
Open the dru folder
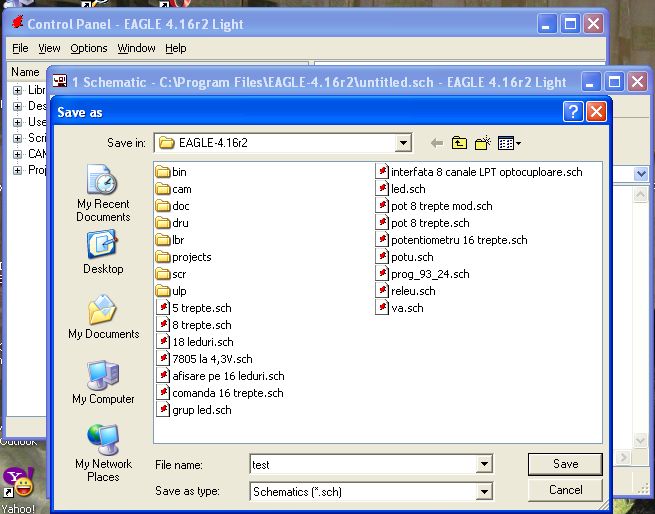click(x=172, y=223)
